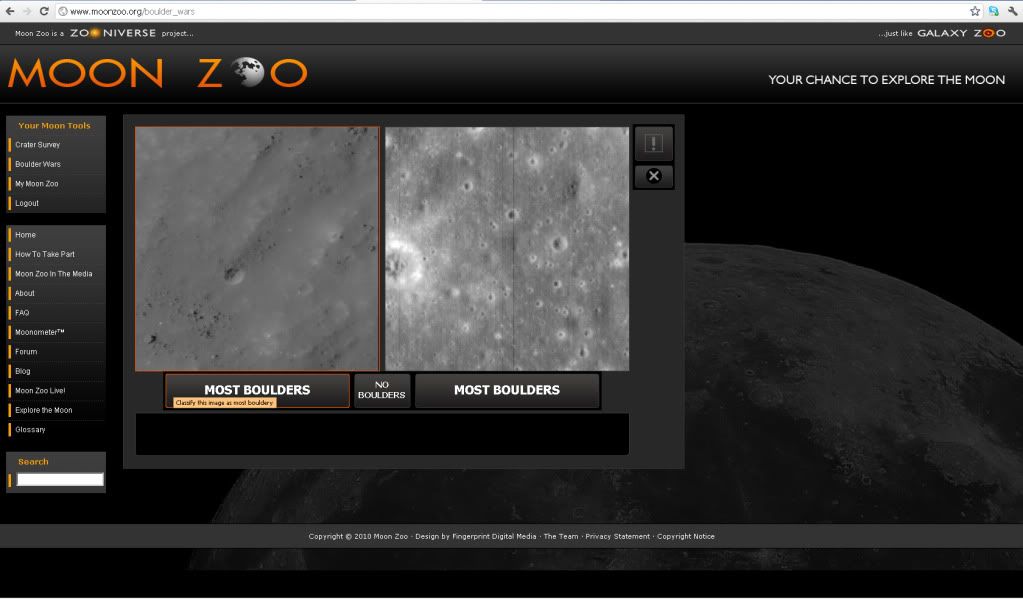Screen dimensions: 1023x599
Task: Click the browser back arrow
Action: (x=10, y=11)
